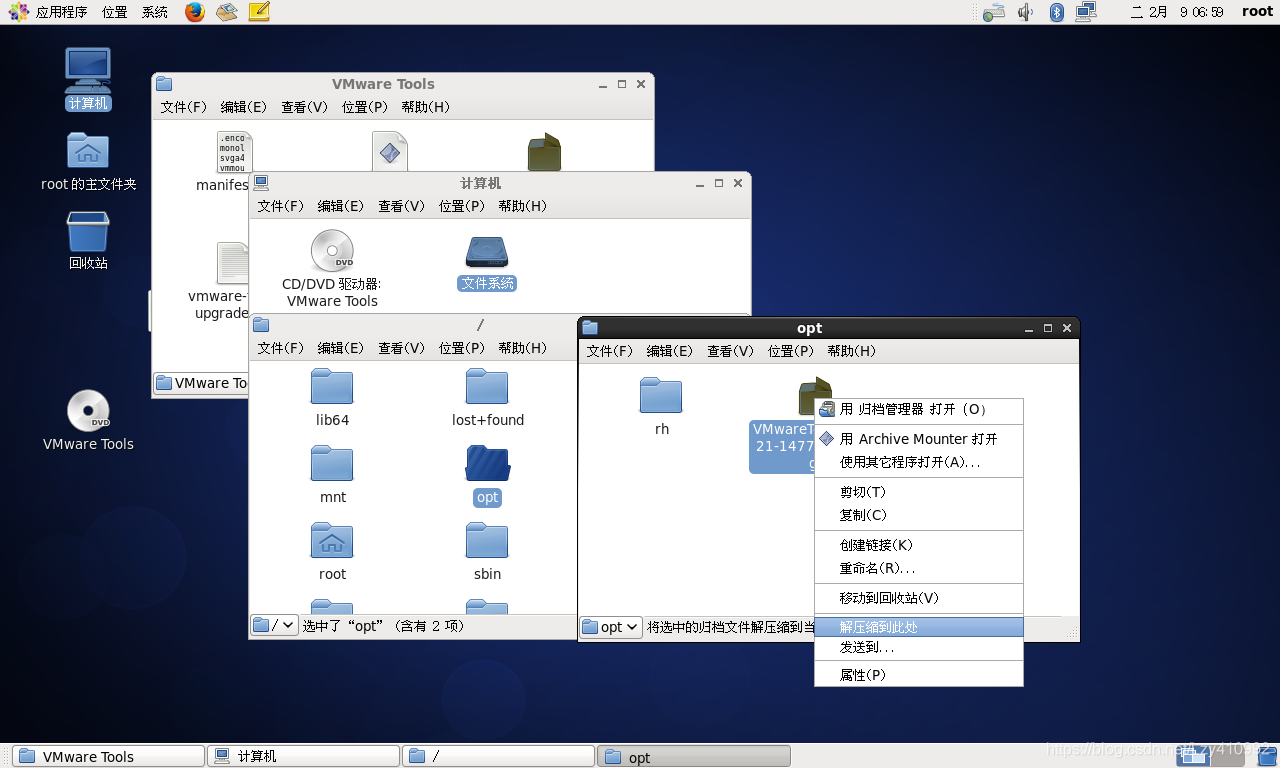Open 编辑(E) menu in opt window

(670, 351)
